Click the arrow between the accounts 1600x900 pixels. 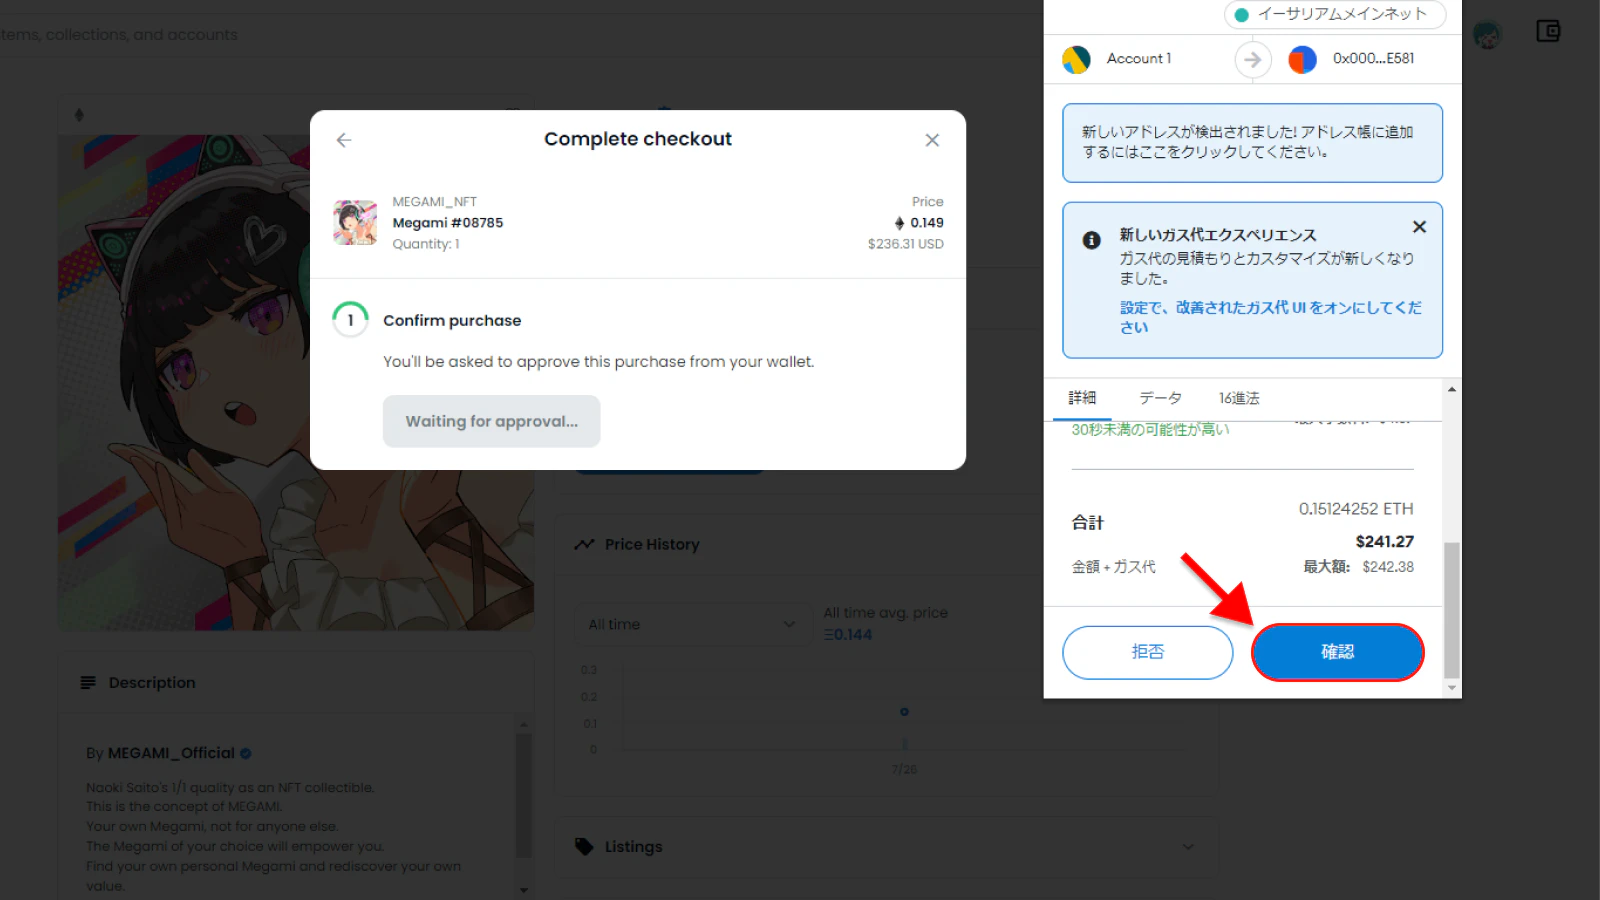click(1252, 60)
